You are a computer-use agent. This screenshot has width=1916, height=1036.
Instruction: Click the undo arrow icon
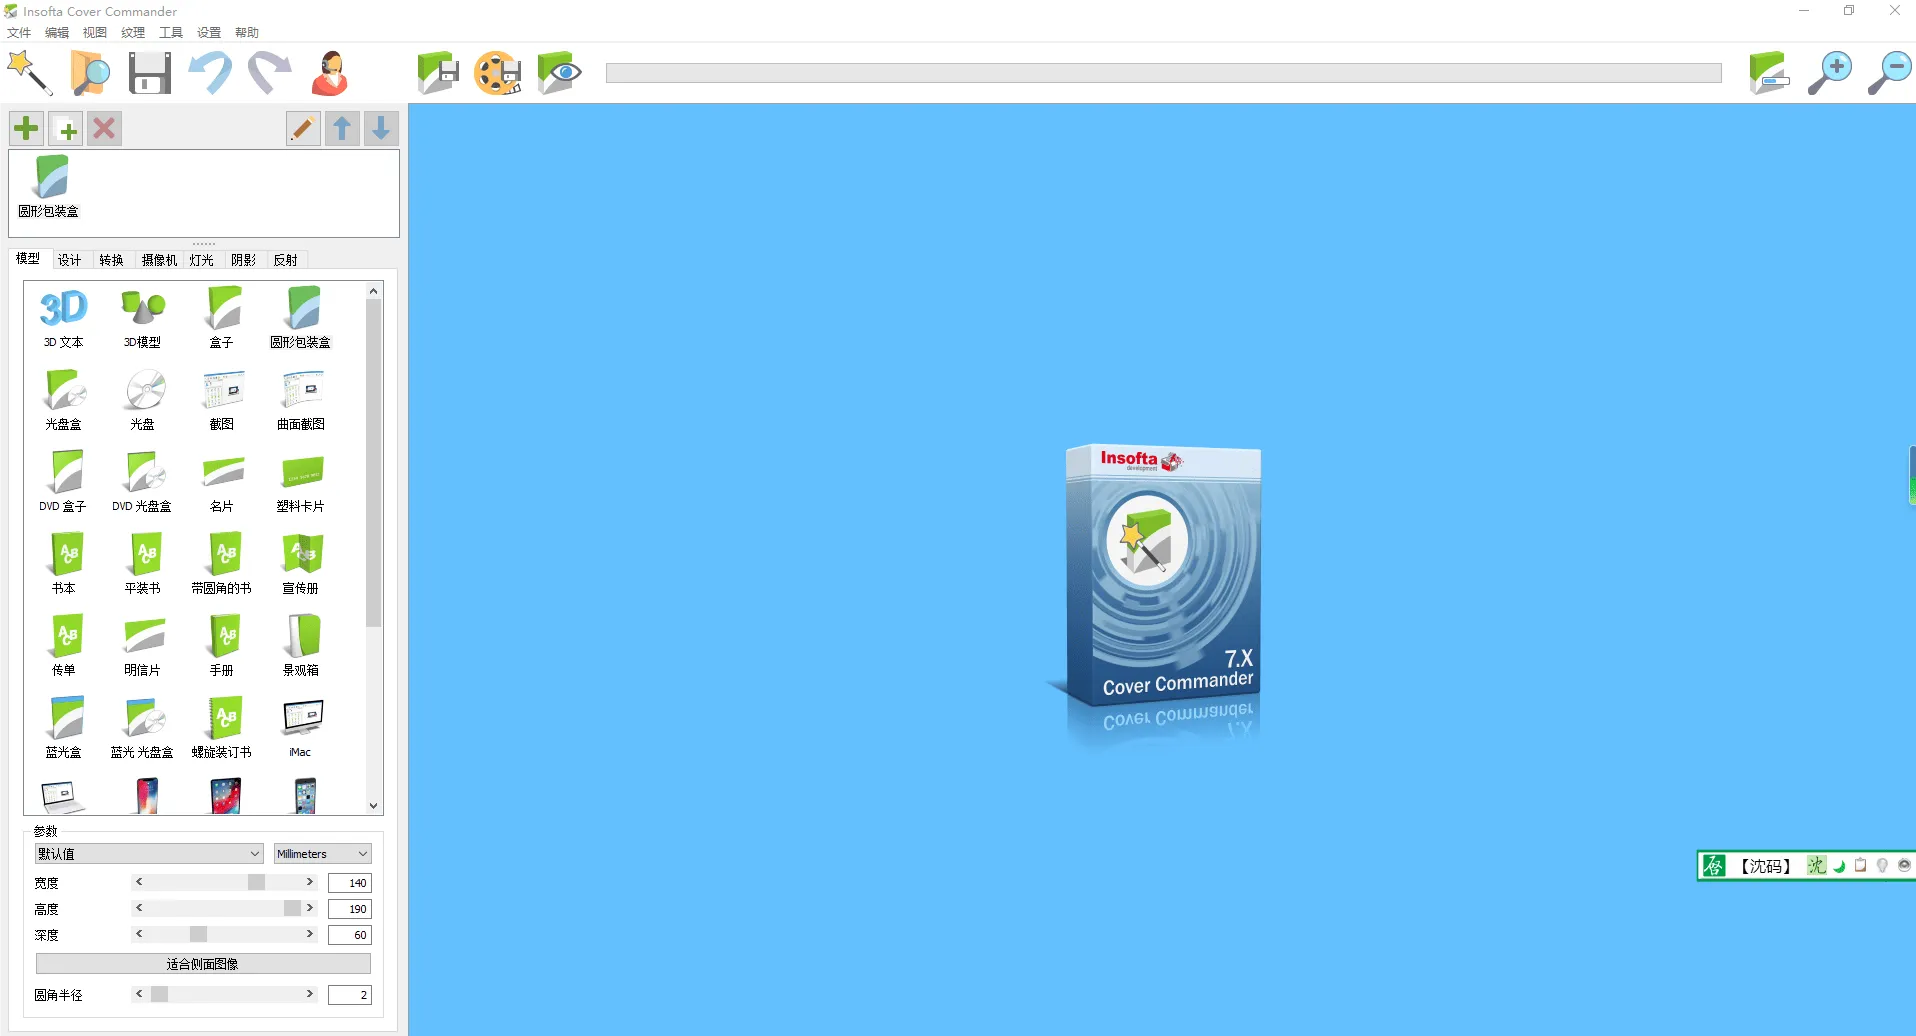[210, 73]
